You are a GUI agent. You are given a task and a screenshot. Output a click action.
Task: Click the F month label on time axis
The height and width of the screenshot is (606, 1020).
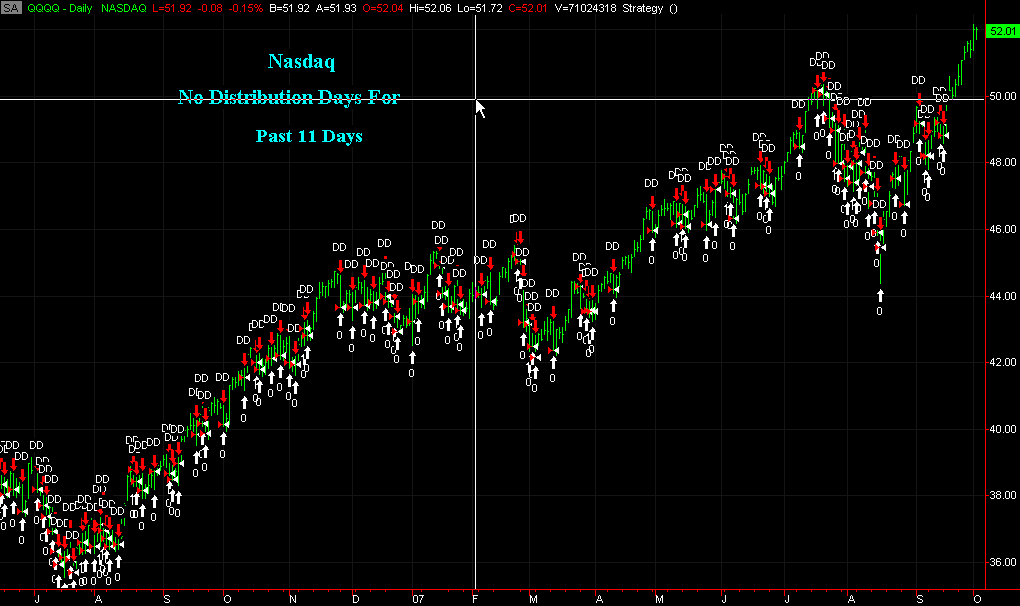(x=475, y=599)
